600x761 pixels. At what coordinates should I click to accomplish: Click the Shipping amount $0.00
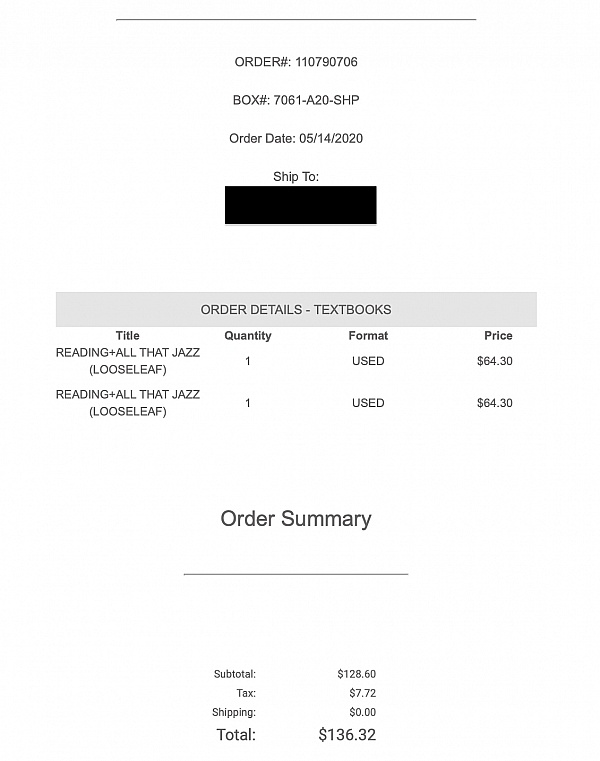tap(363, 712)
